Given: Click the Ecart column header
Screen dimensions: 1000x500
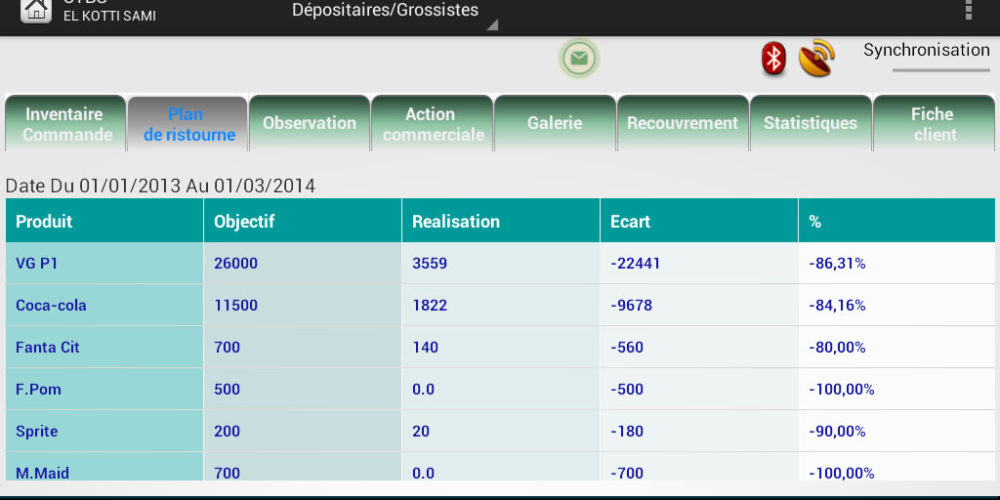Looking at the screenshot, I should pos(698,221).
